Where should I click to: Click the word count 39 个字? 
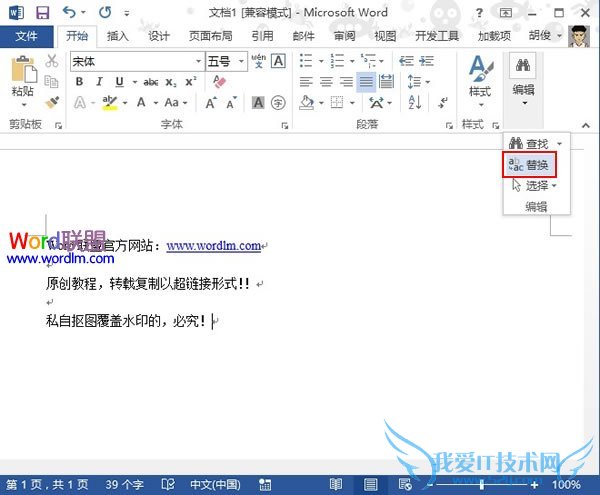[124, 485]
